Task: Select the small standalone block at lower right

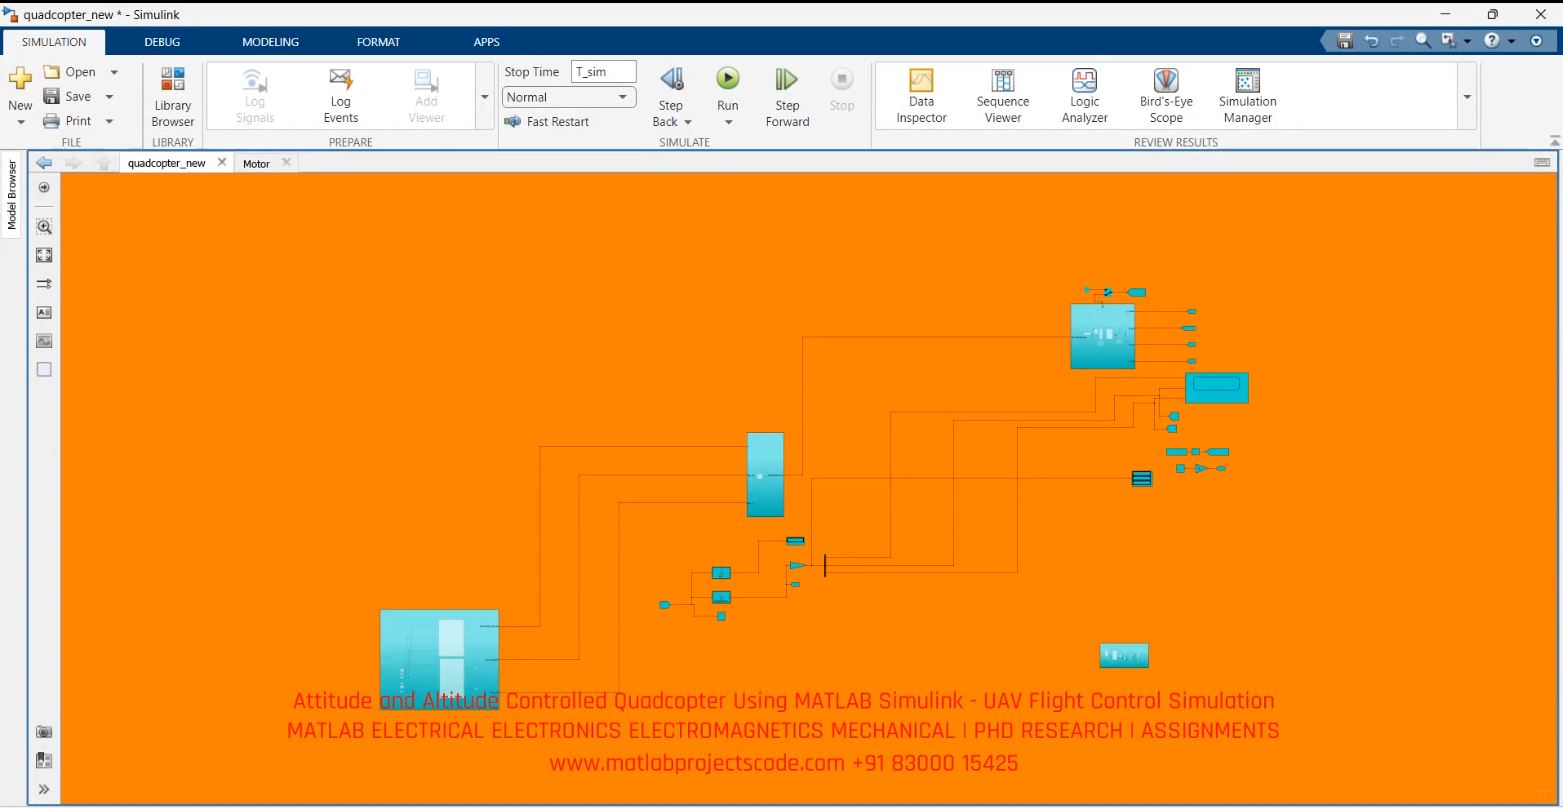Action: point(1124,656)
